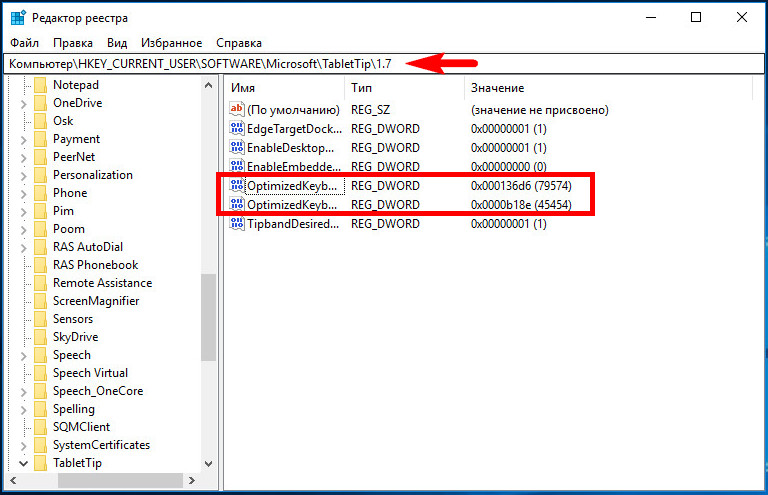
Task: Click the tree horizontal scrollbar thumb
Action: pyautogui.click(x=120, y=481)
